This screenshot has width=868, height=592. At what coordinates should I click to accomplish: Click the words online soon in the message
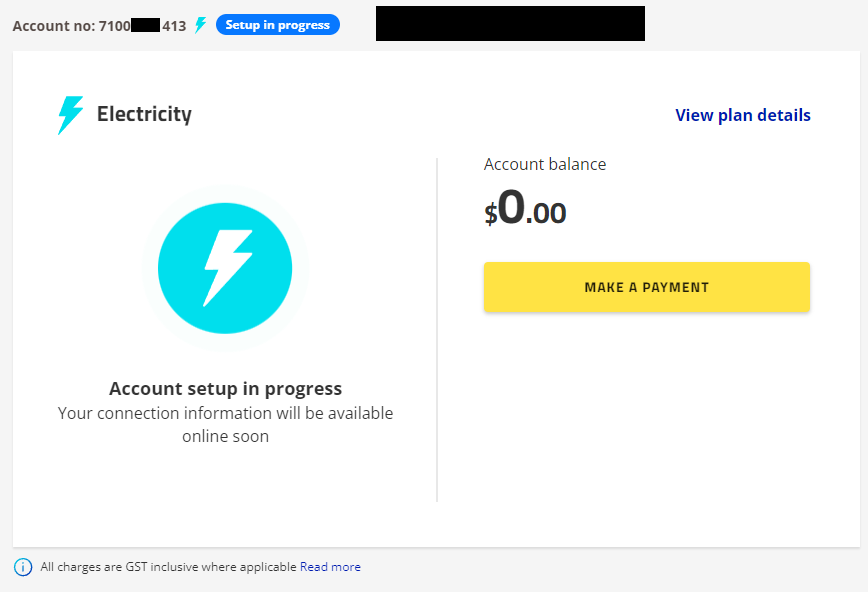(x=225, y=436)
